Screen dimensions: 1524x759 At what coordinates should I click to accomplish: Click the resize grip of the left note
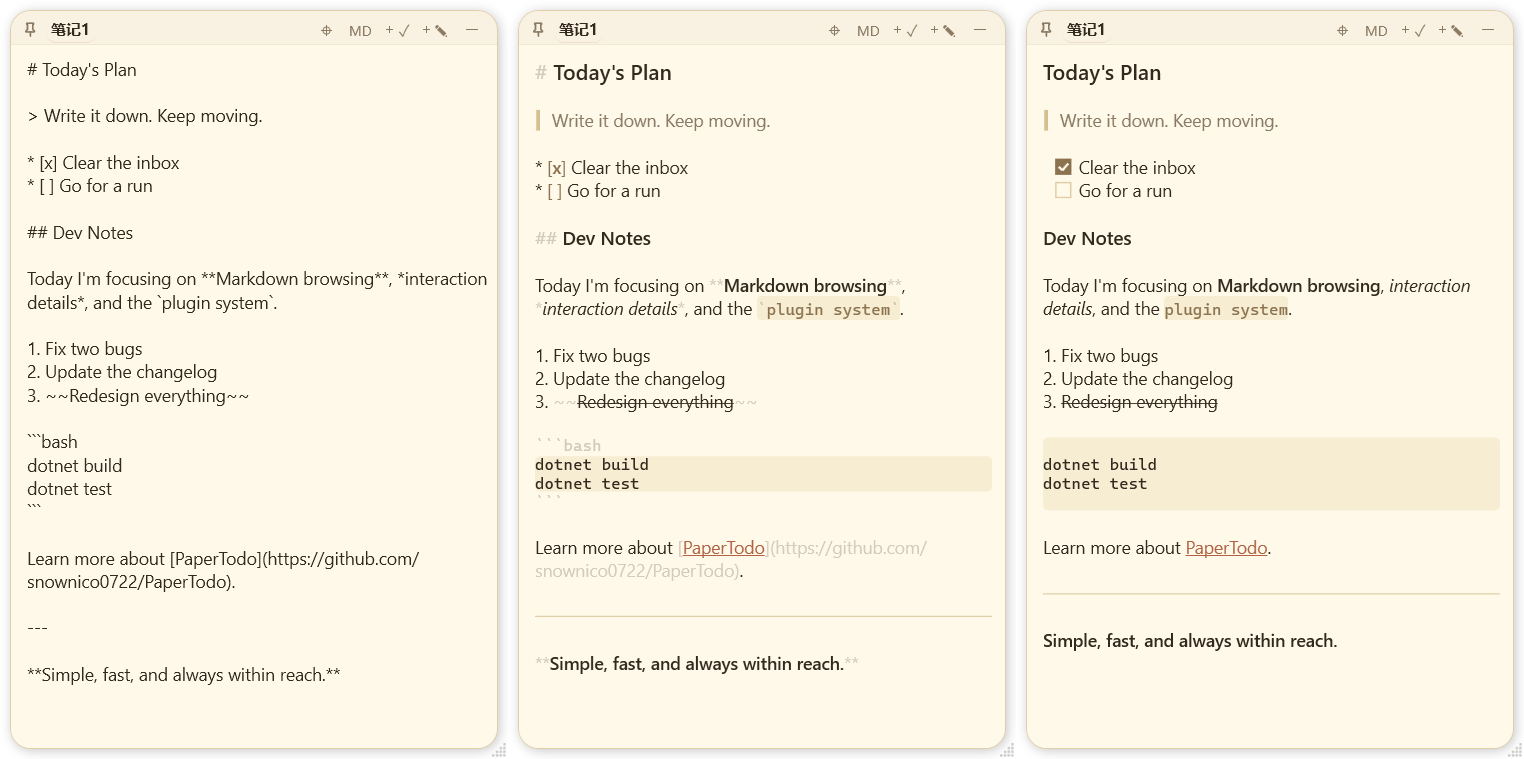coord(499,750)
